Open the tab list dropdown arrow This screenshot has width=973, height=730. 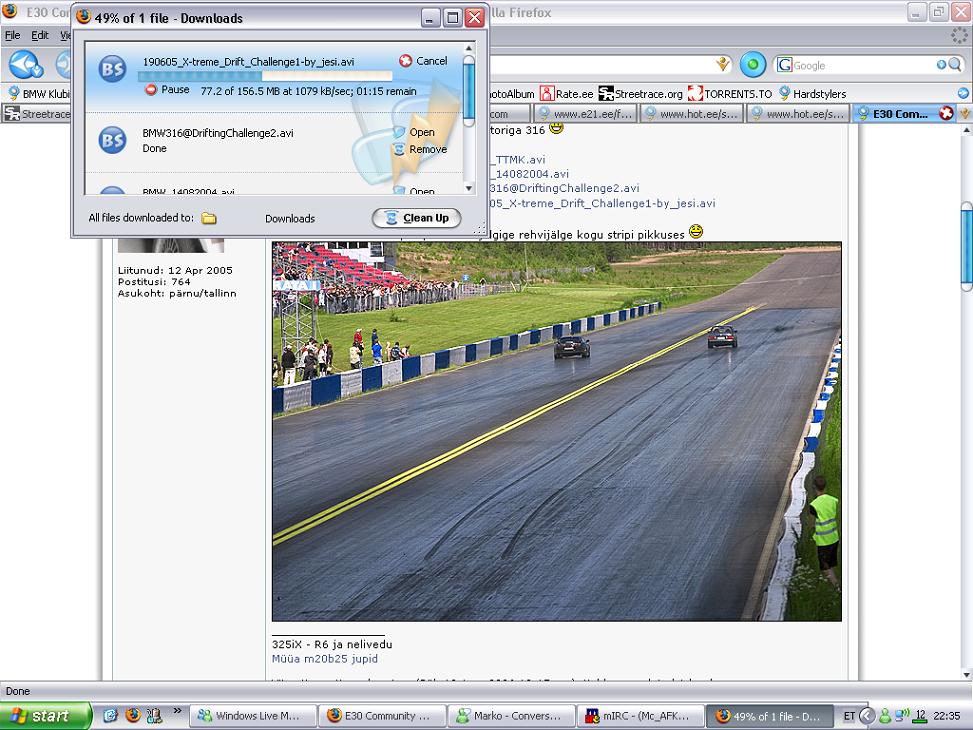pyautogui.click(x=965, y=114)
